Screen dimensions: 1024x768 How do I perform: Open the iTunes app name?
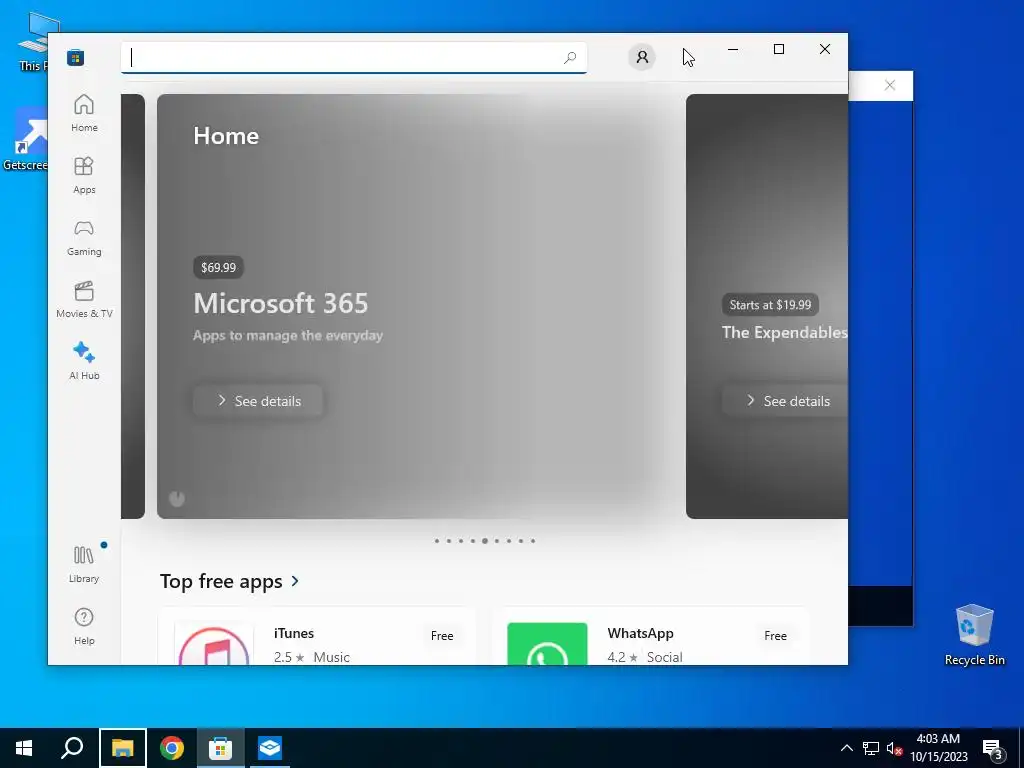(x=294, y=633)
